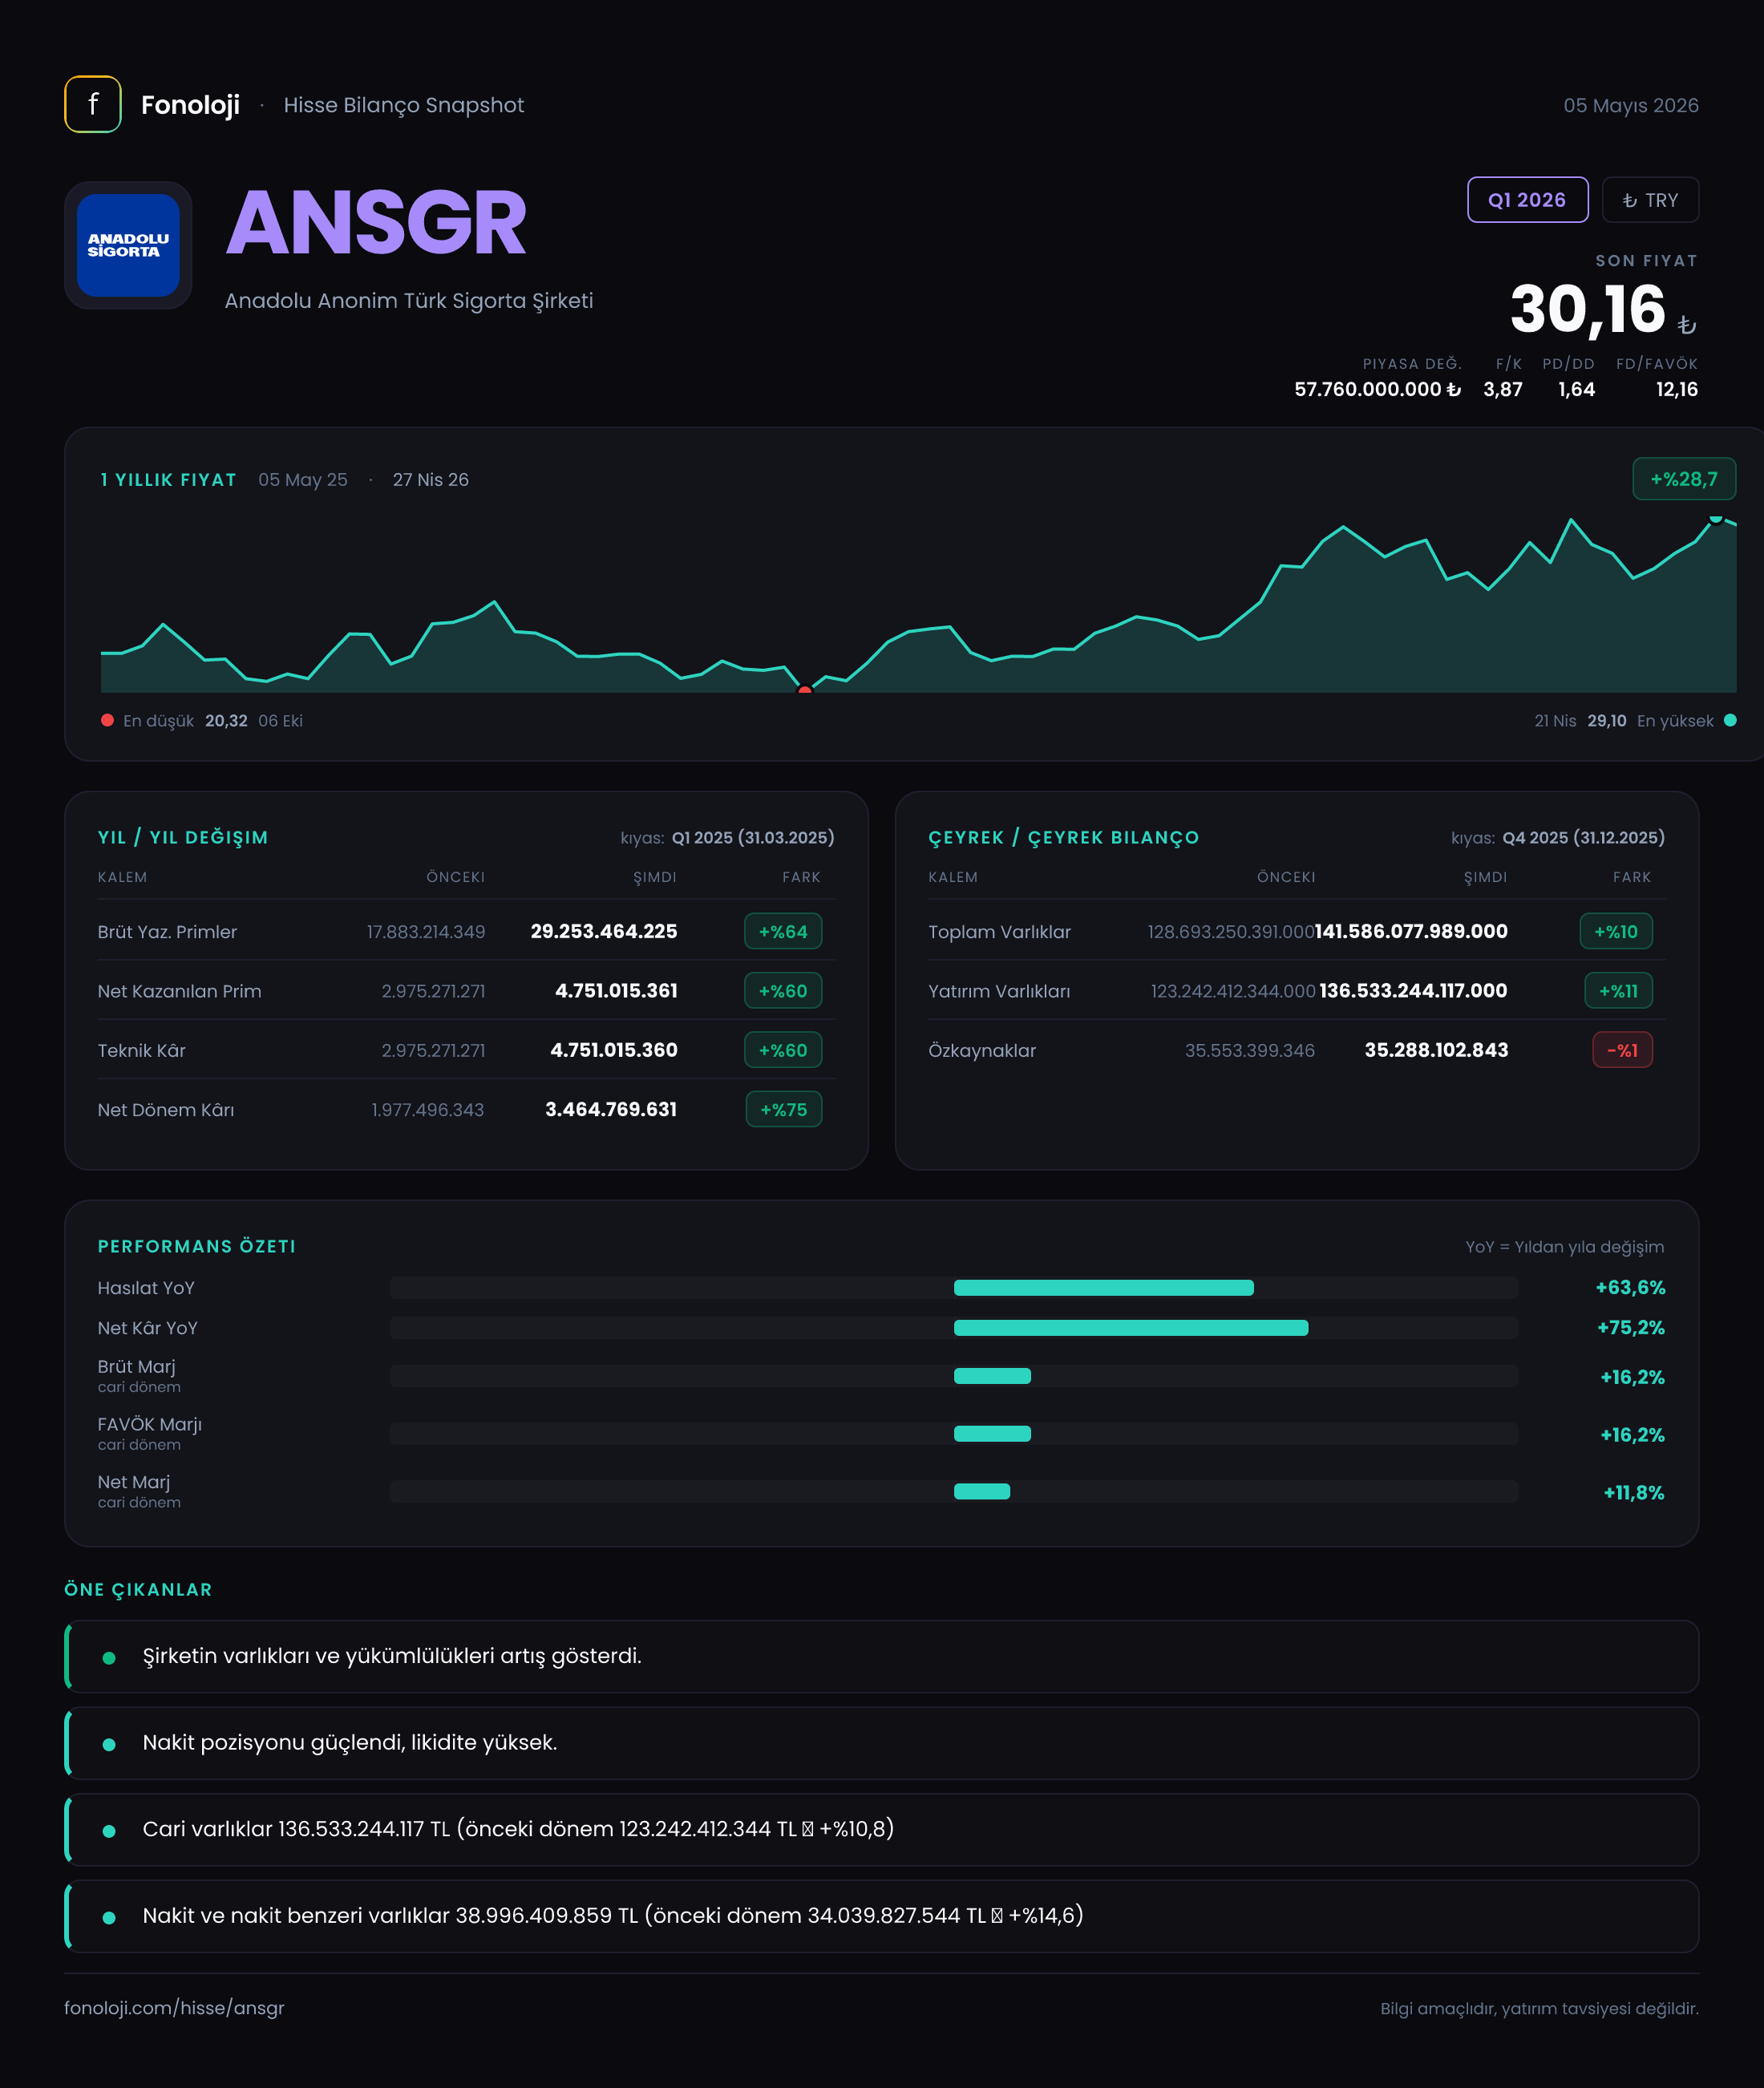Click the 'PERFORMANS ÖZETİ' section heading

(x=197, y=1246)
